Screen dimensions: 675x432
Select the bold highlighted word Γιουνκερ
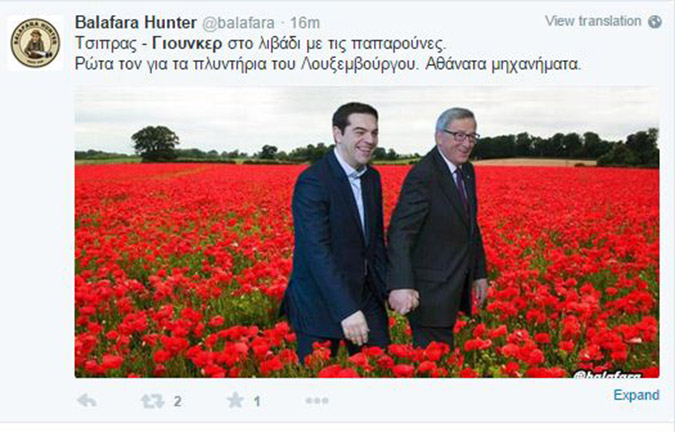click(187, 43)
